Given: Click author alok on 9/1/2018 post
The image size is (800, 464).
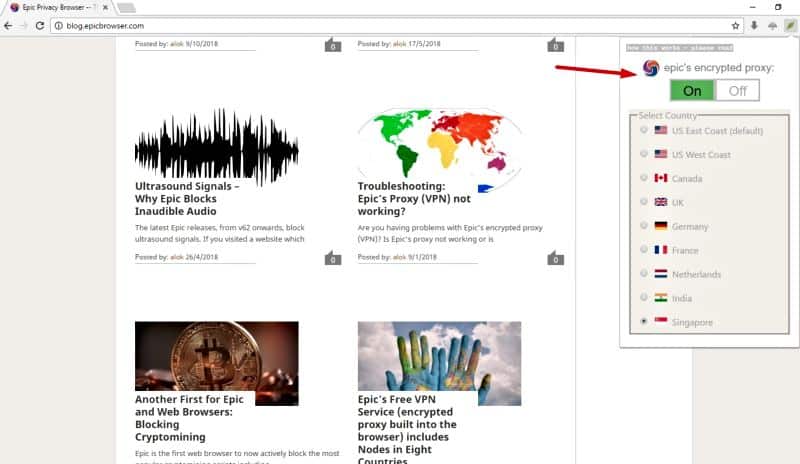Looking at the screenshot, I should (x=399, y=257).
